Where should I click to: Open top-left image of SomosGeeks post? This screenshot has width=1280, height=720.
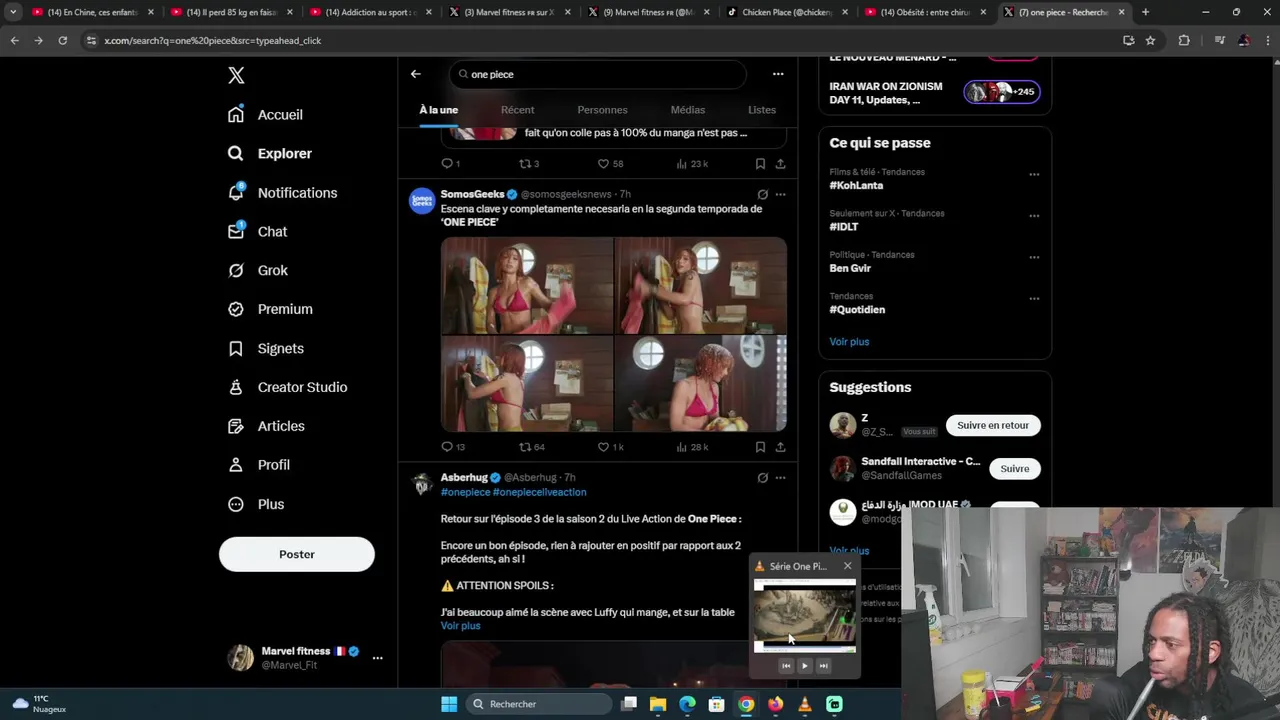pos(527,285)
